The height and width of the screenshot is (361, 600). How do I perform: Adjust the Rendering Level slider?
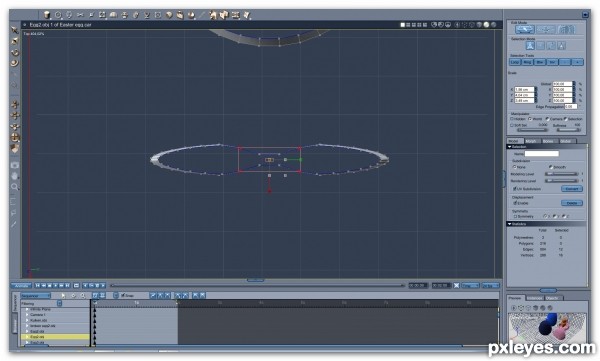click(561, 181)
